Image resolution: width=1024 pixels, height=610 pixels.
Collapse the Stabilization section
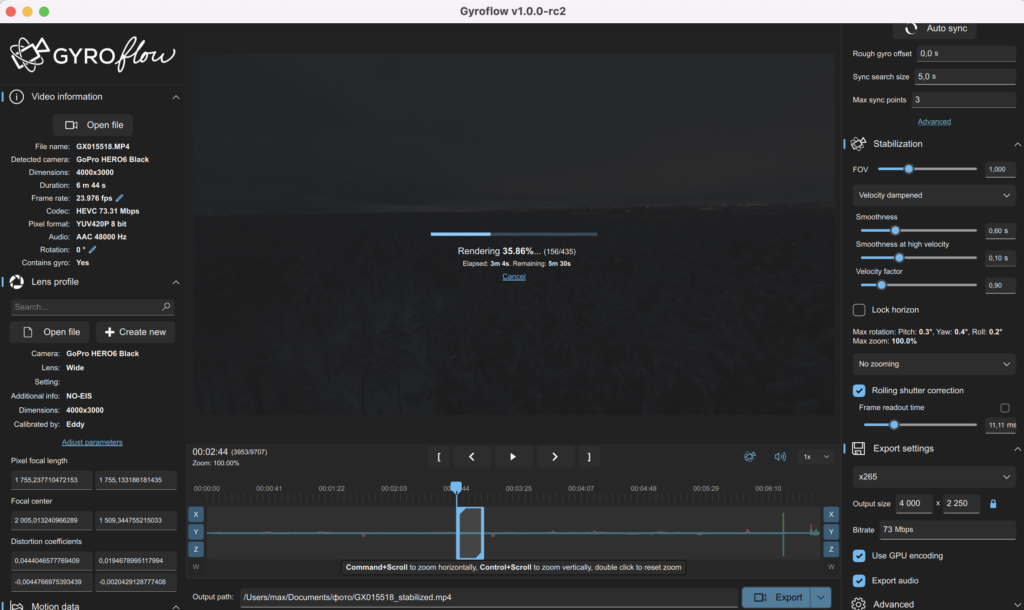click(x=1017, y=144)
